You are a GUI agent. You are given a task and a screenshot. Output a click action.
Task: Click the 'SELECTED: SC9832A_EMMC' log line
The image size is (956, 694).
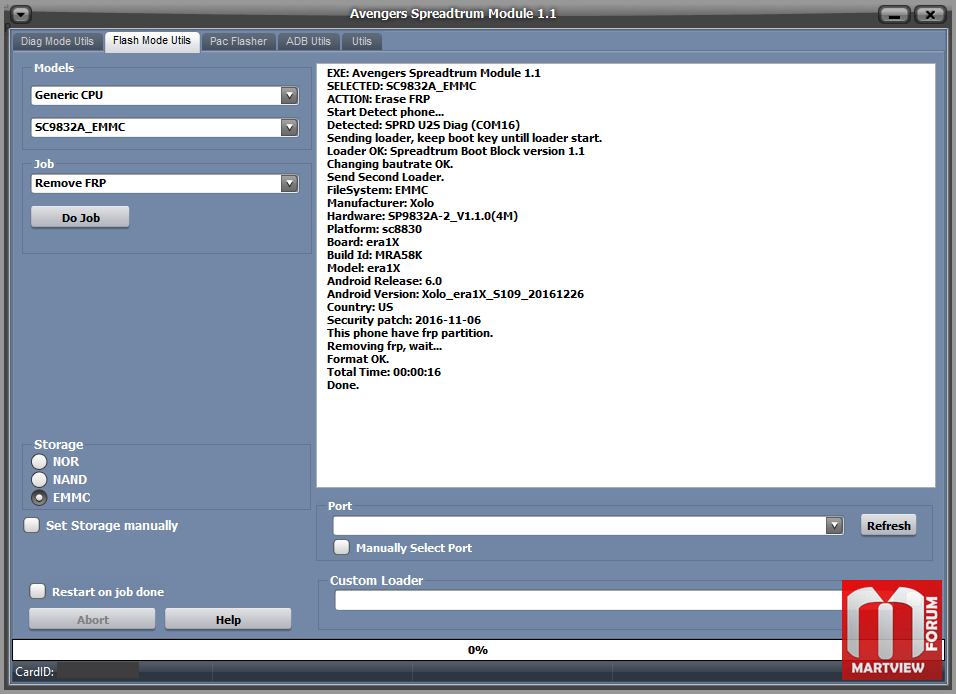[401, 86]
